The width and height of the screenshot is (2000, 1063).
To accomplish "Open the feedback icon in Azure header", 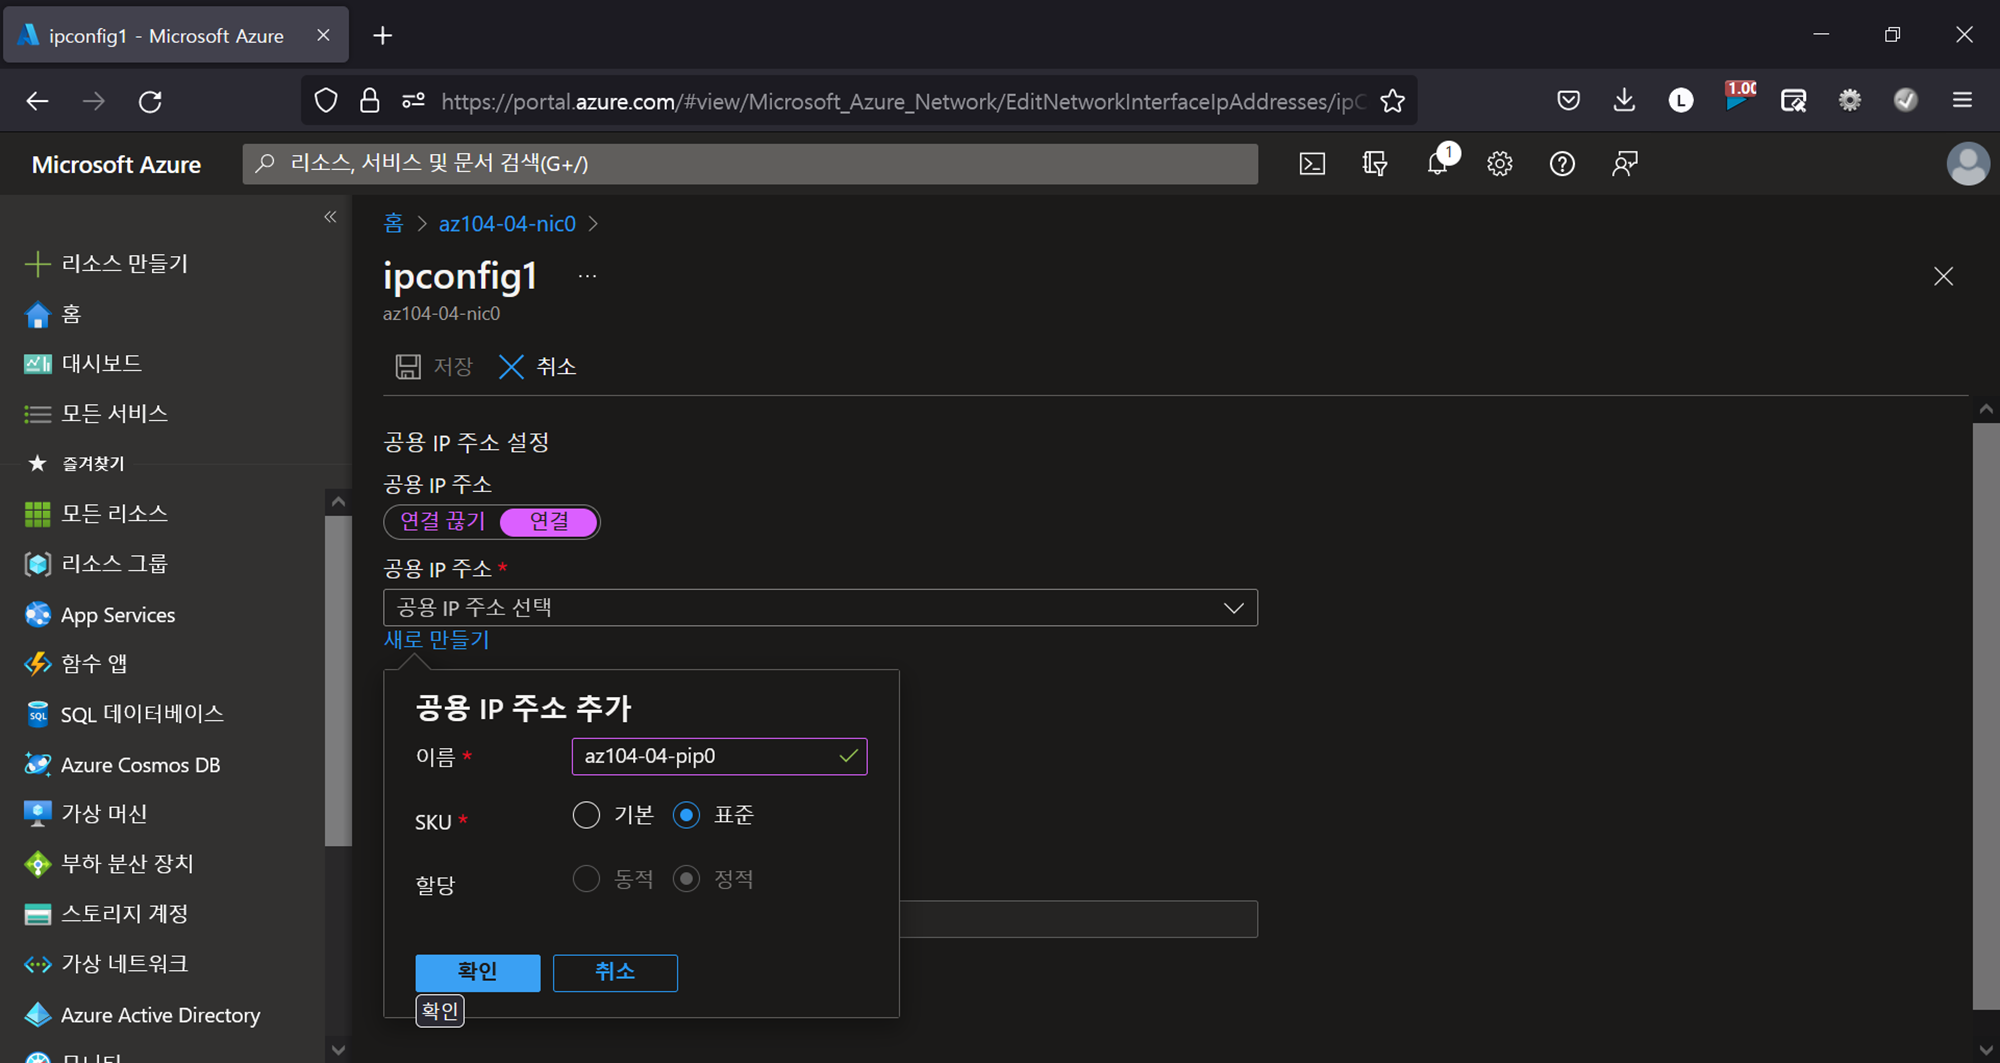I will click(x=1625, y=164).
